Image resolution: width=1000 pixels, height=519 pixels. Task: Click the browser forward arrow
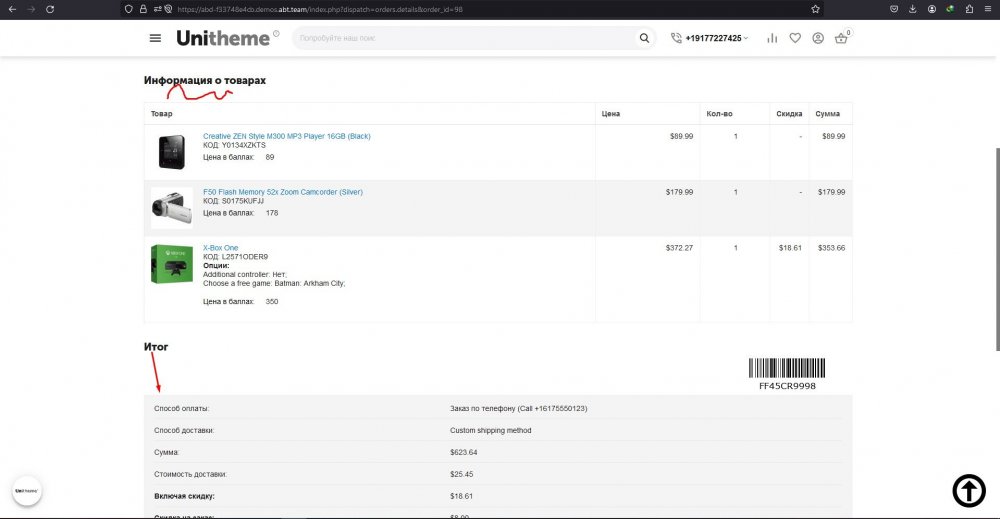pos(31,10)
